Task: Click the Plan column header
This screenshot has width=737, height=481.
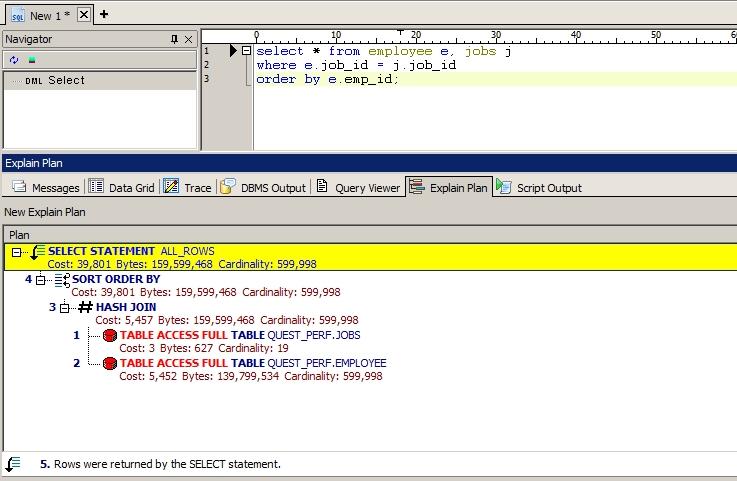Action: click(x=20, y=234)
